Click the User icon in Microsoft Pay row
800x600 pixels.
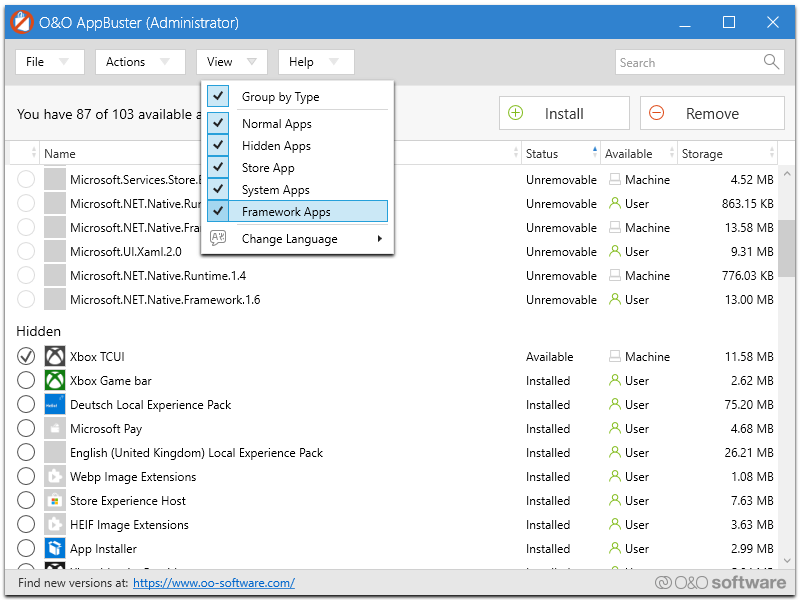pyautogui.click(x=615, y=428)
